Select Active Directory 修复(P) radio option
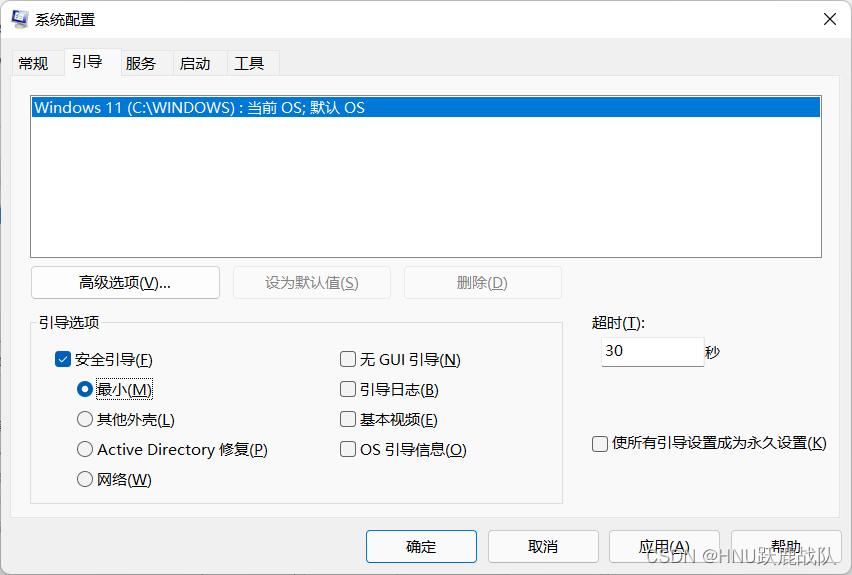Image resolution: width=852 pixels, height=575 pixels. (85, 449)
